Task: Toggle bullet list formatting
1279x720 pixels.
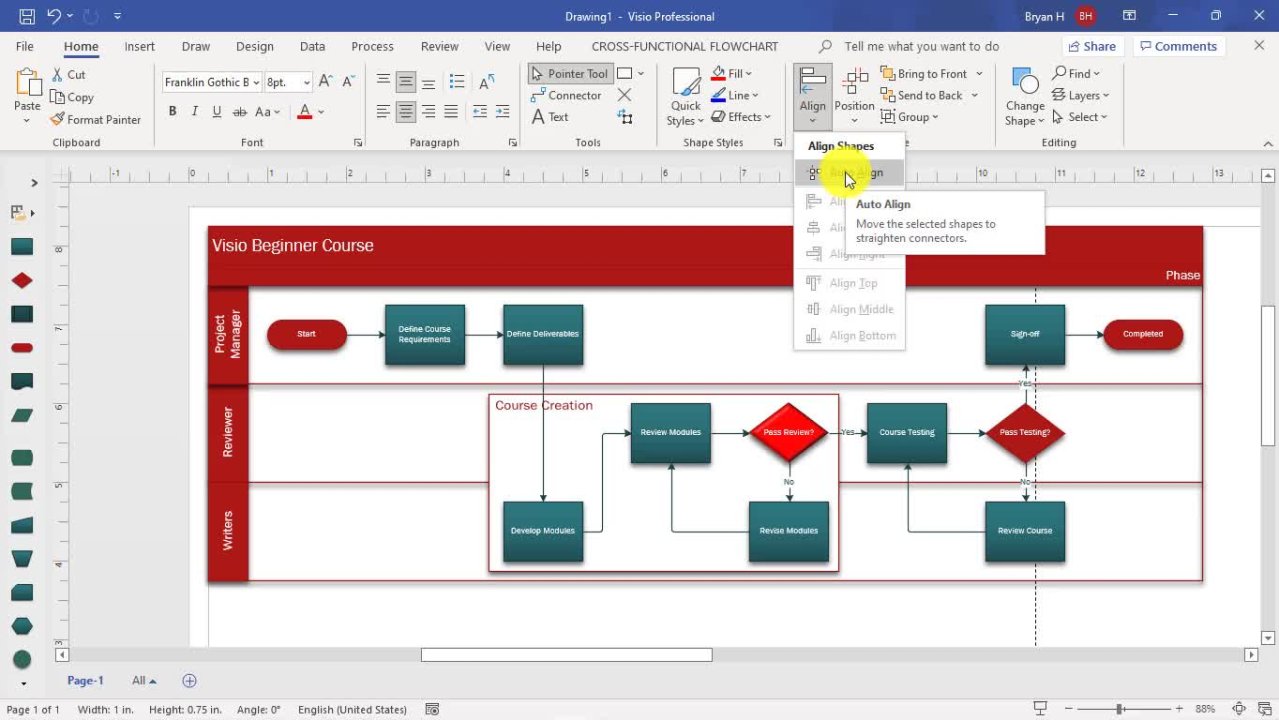Action: [457, 82]
